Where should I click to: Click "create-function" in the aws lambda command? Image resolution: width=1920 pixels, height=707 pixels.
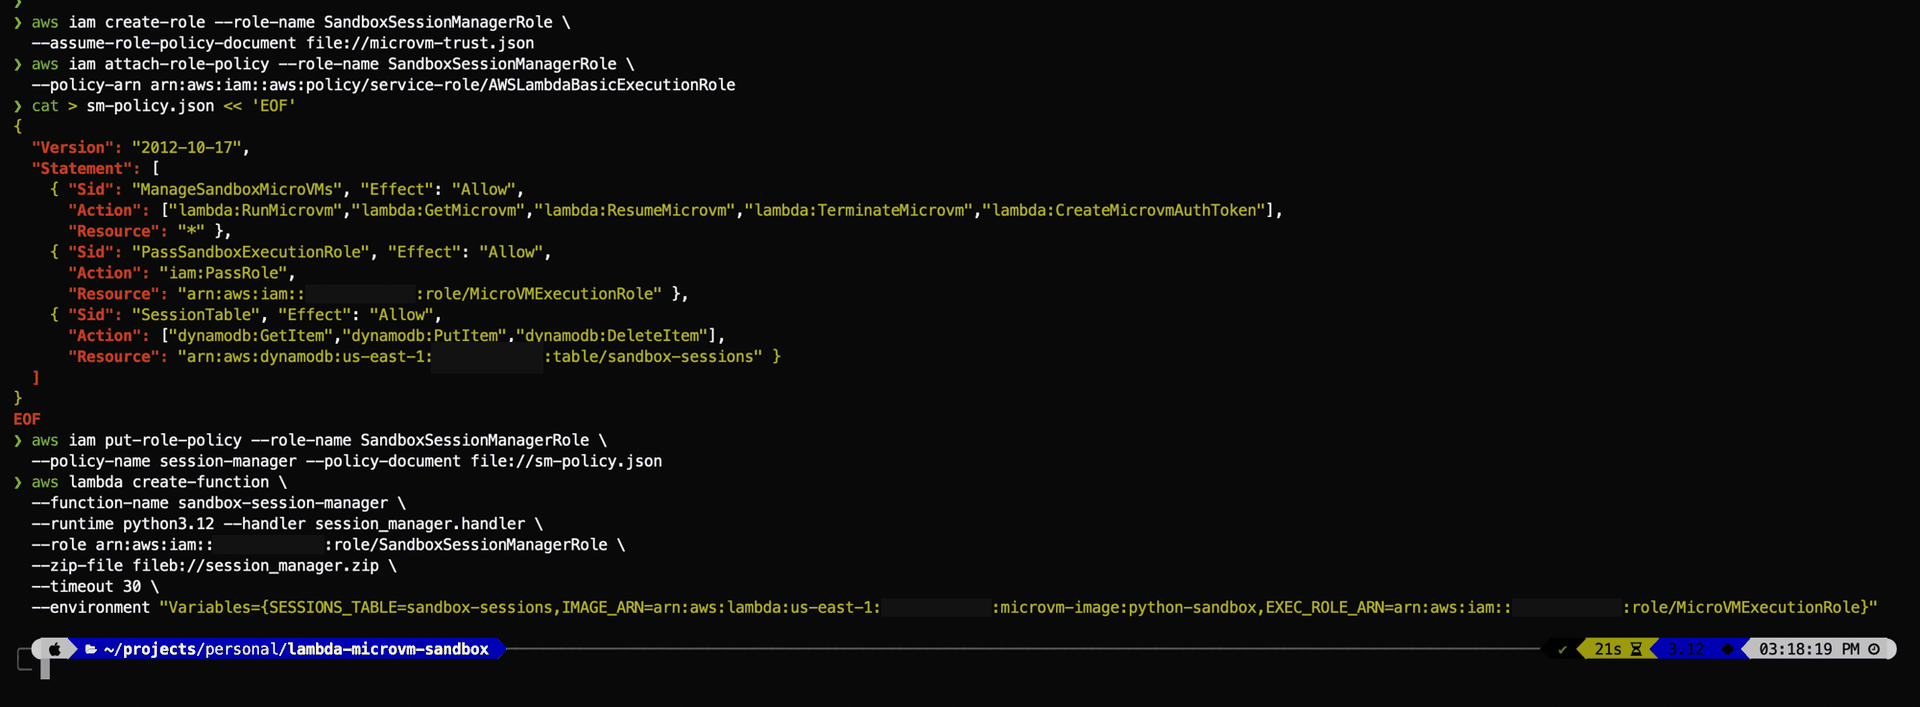coord(201,482)
